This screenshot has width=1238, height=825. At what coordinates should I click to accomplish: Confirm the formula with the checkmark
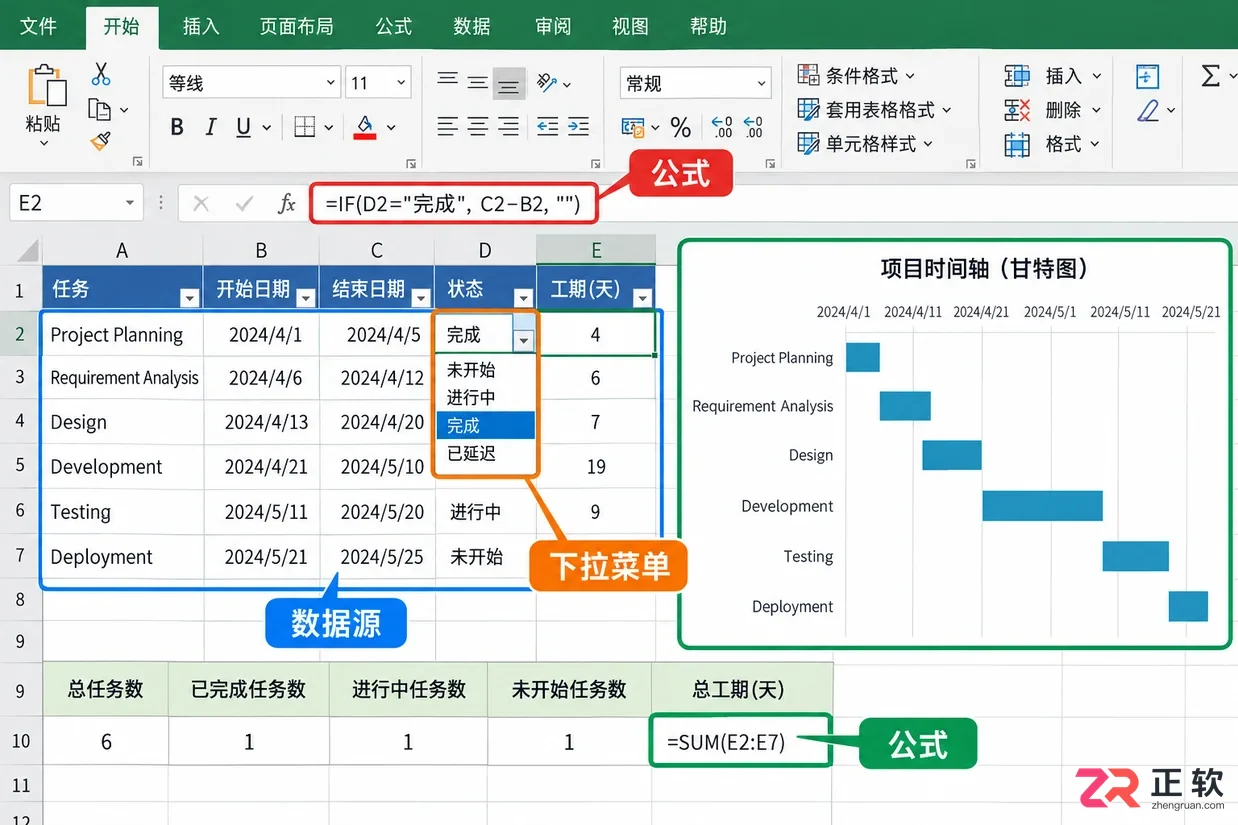point(244,204)
